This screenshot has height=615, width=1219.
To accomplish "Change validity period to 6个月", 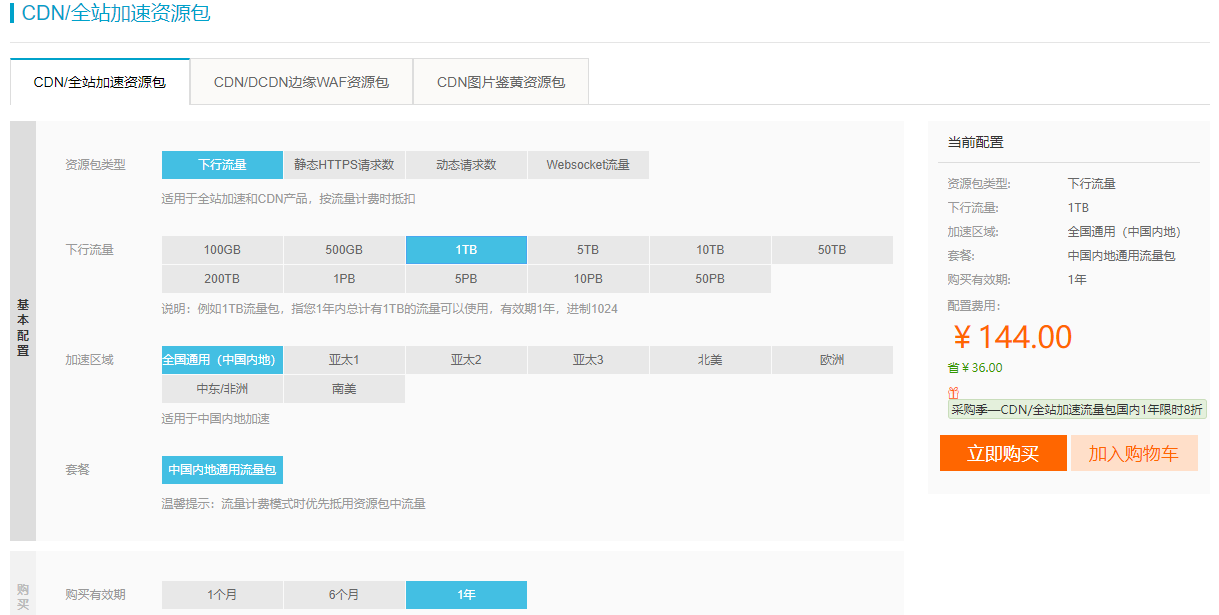I will coord(345,594).
